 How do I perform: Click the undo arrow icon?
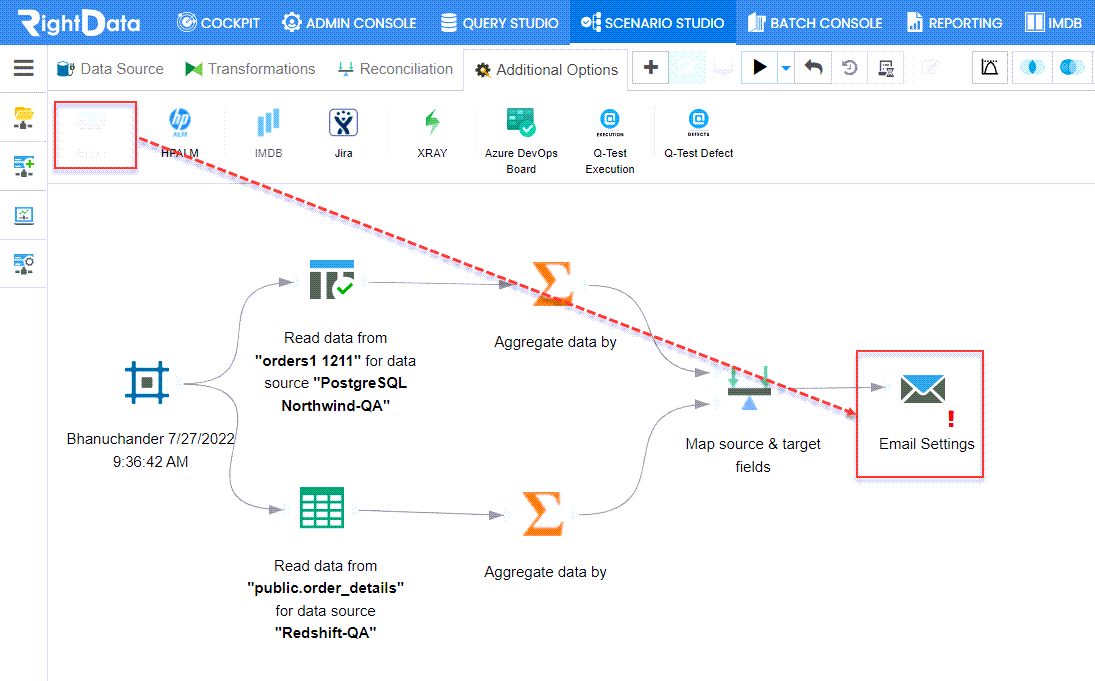pos(814,68)
